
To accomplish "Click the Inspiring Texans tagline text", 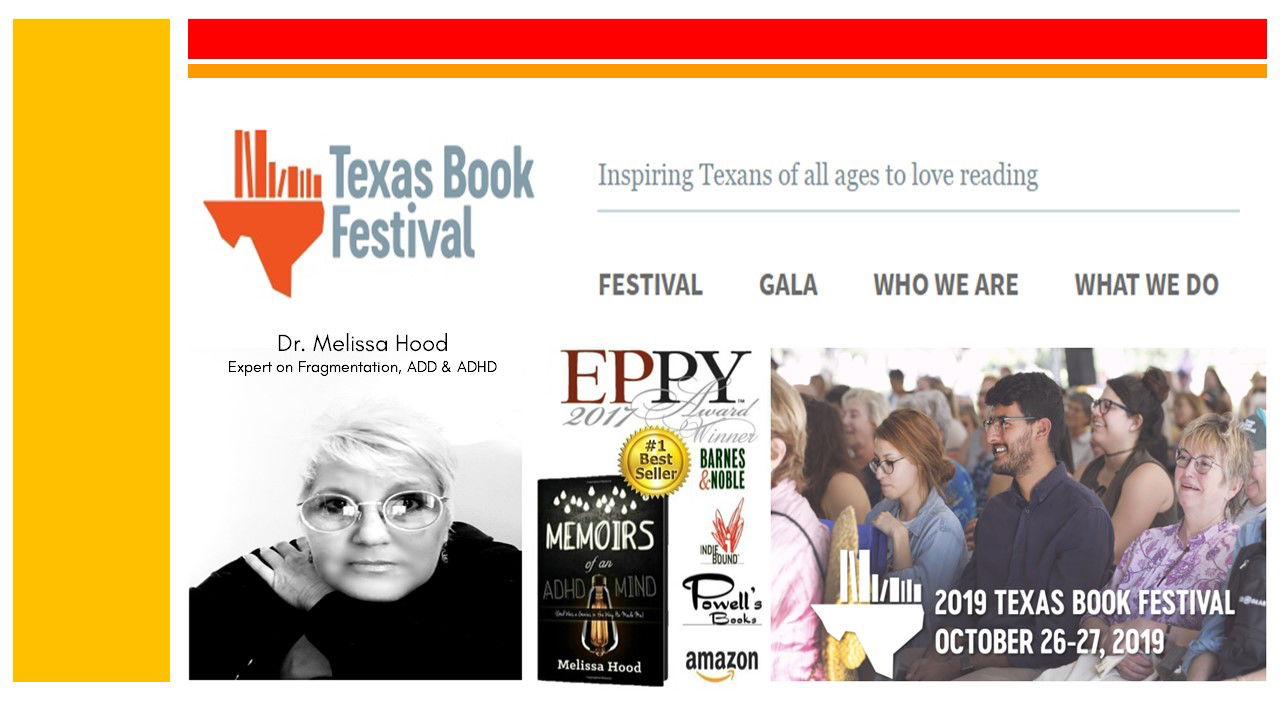I will pos(818,176).
